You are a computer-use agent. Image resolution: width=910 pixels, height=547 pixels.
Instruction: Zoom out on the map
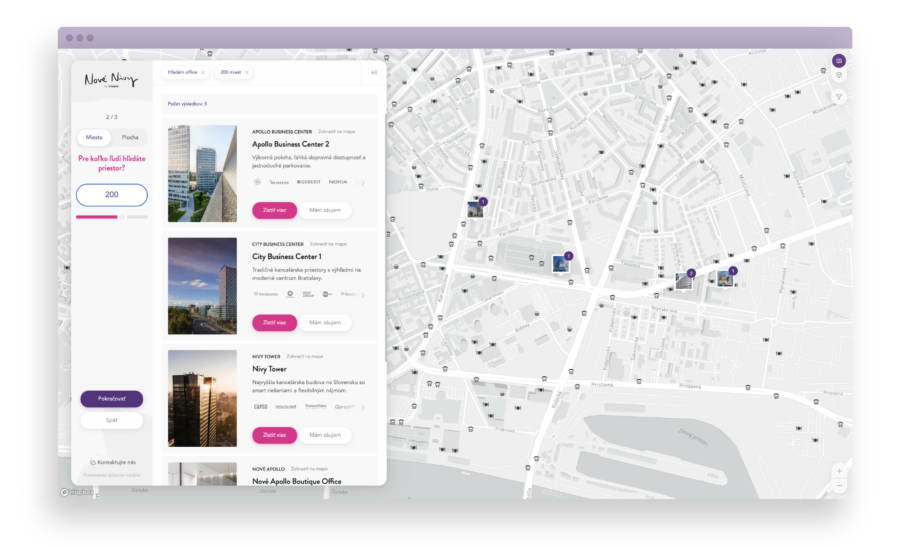(838, 485)
